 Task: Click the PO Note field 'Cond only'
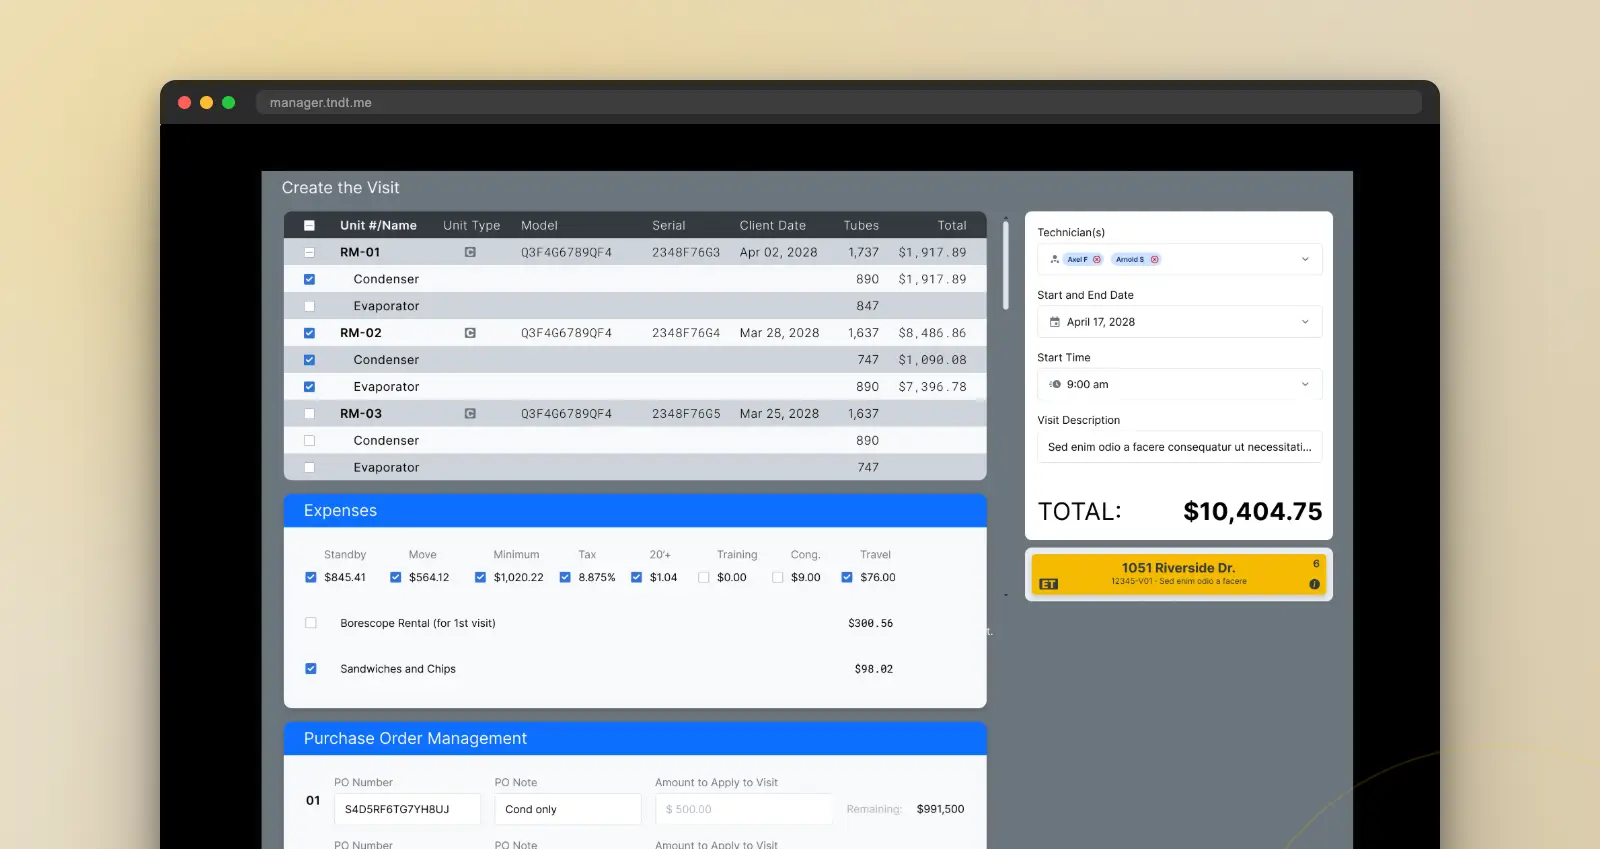pos(568,809)
